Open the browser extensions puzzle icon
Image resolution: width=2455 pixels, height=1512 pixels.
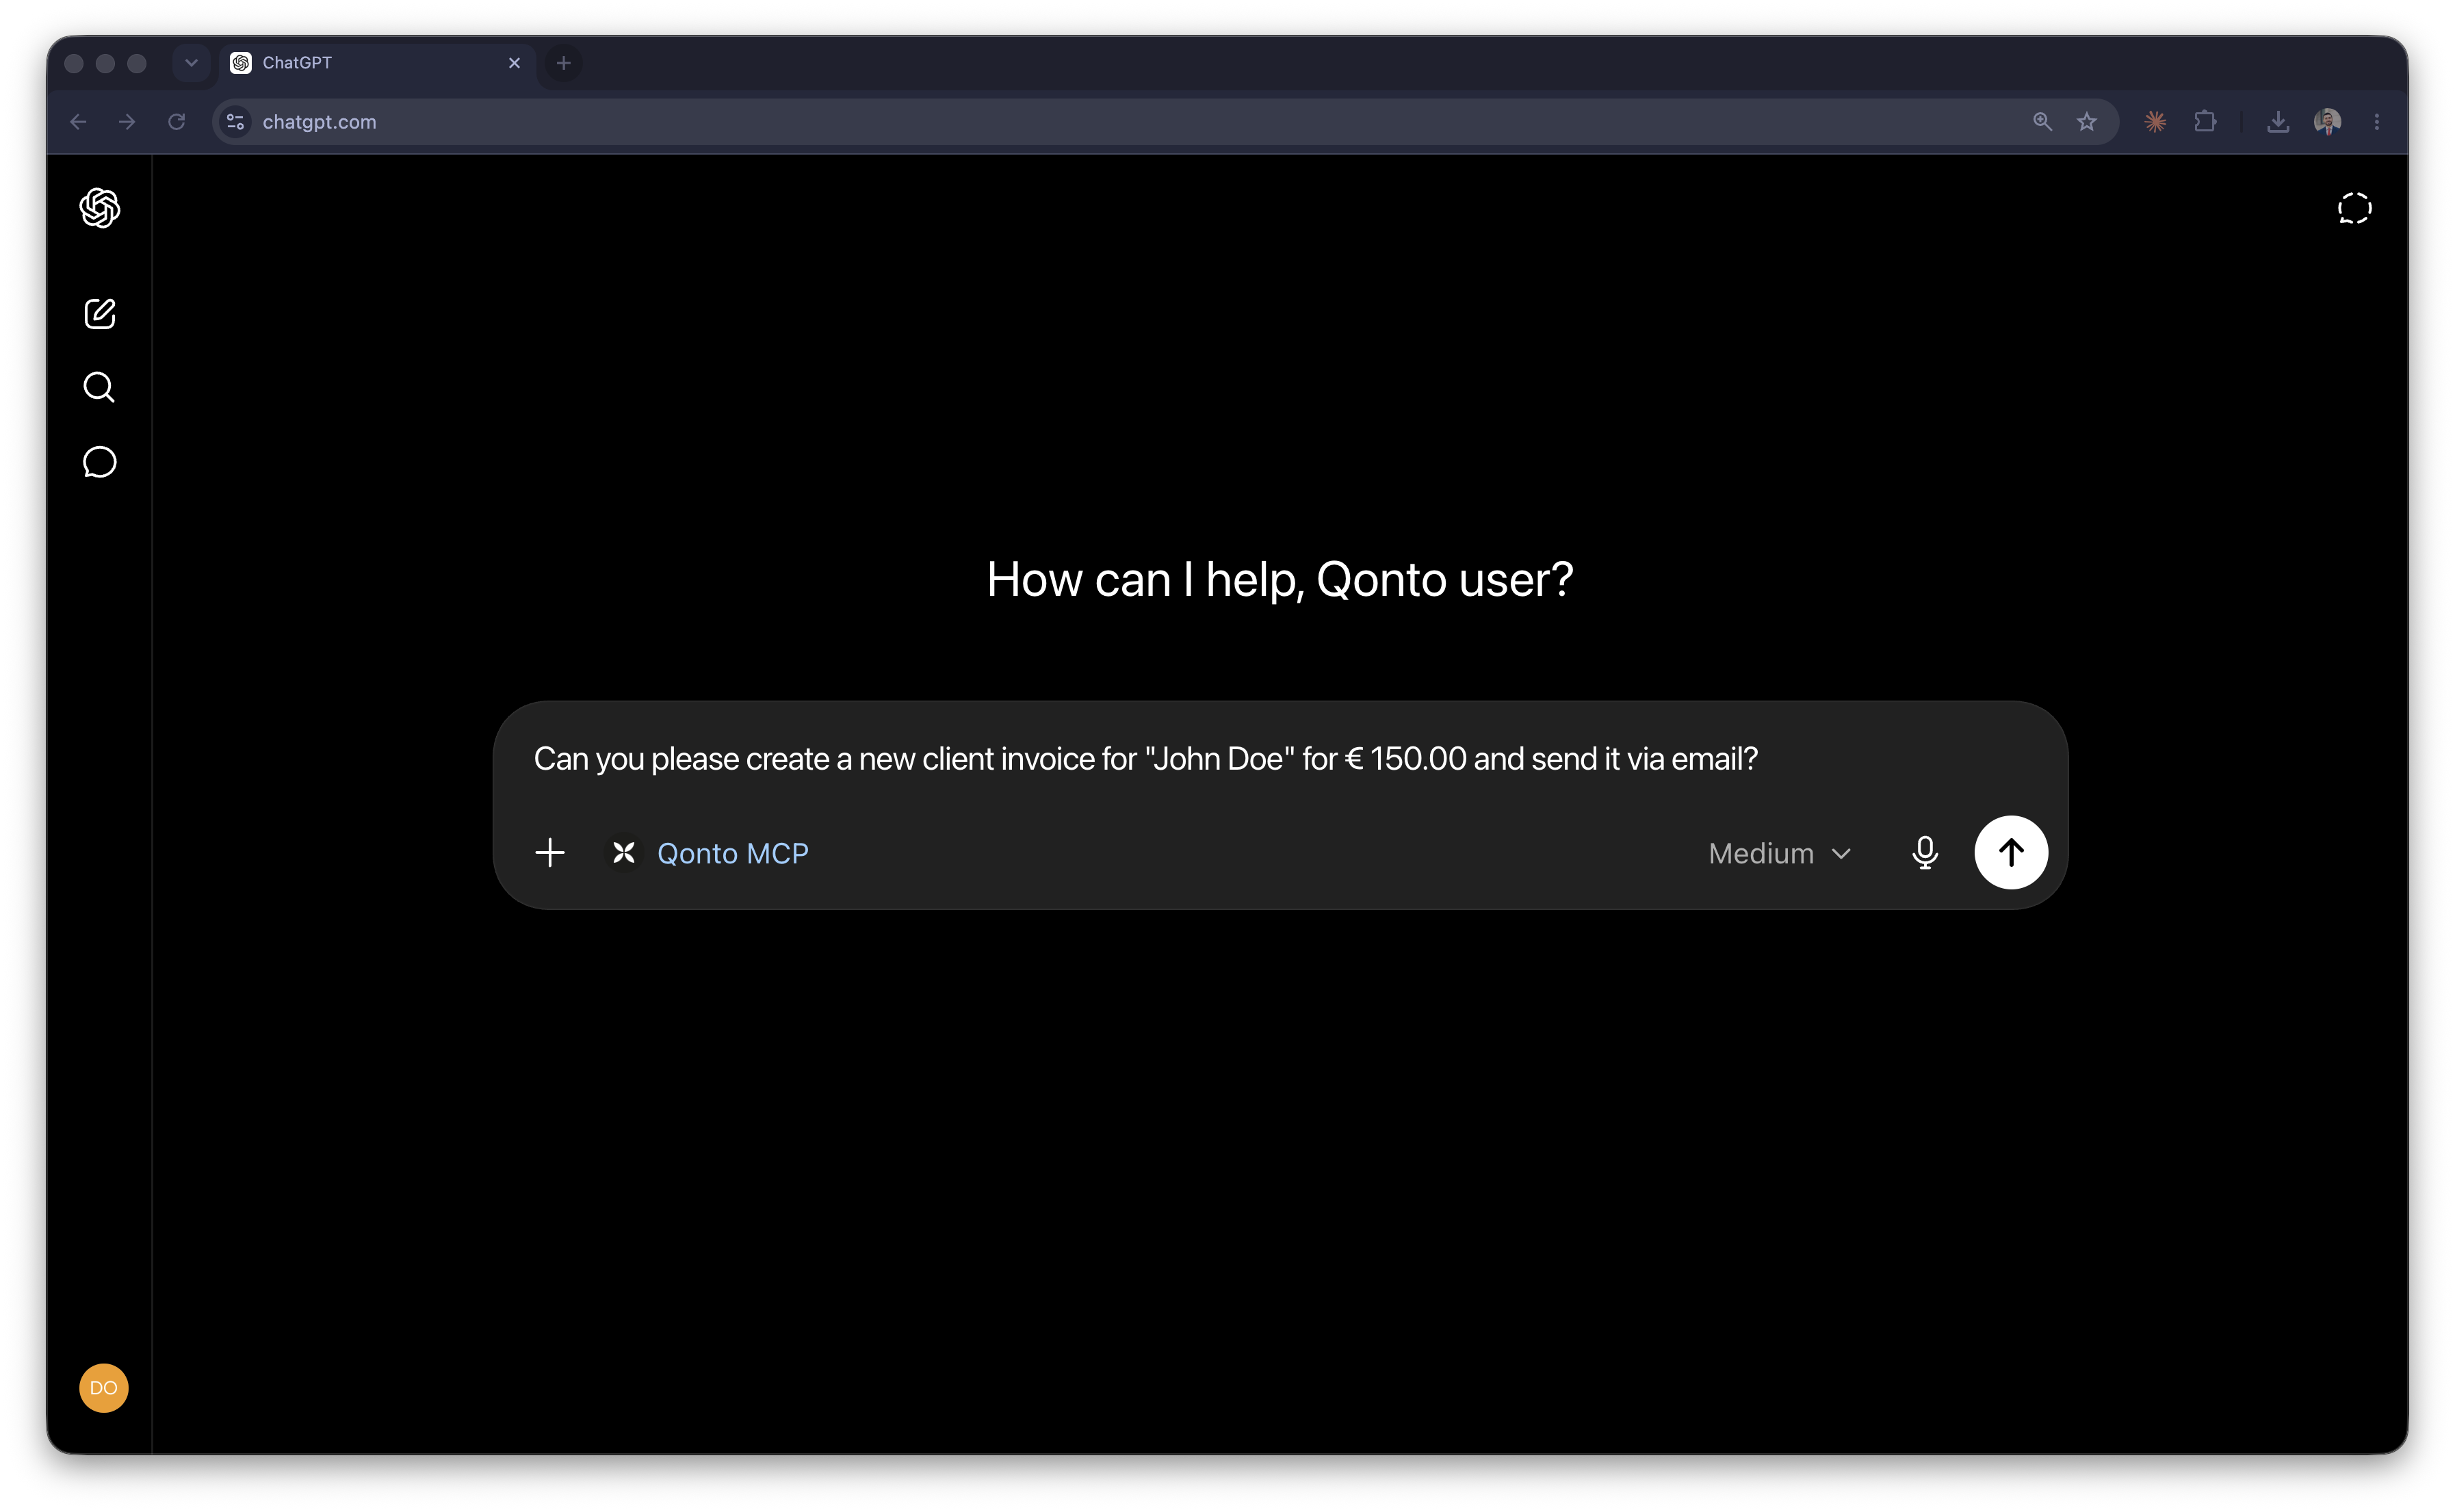(2205, 122)
